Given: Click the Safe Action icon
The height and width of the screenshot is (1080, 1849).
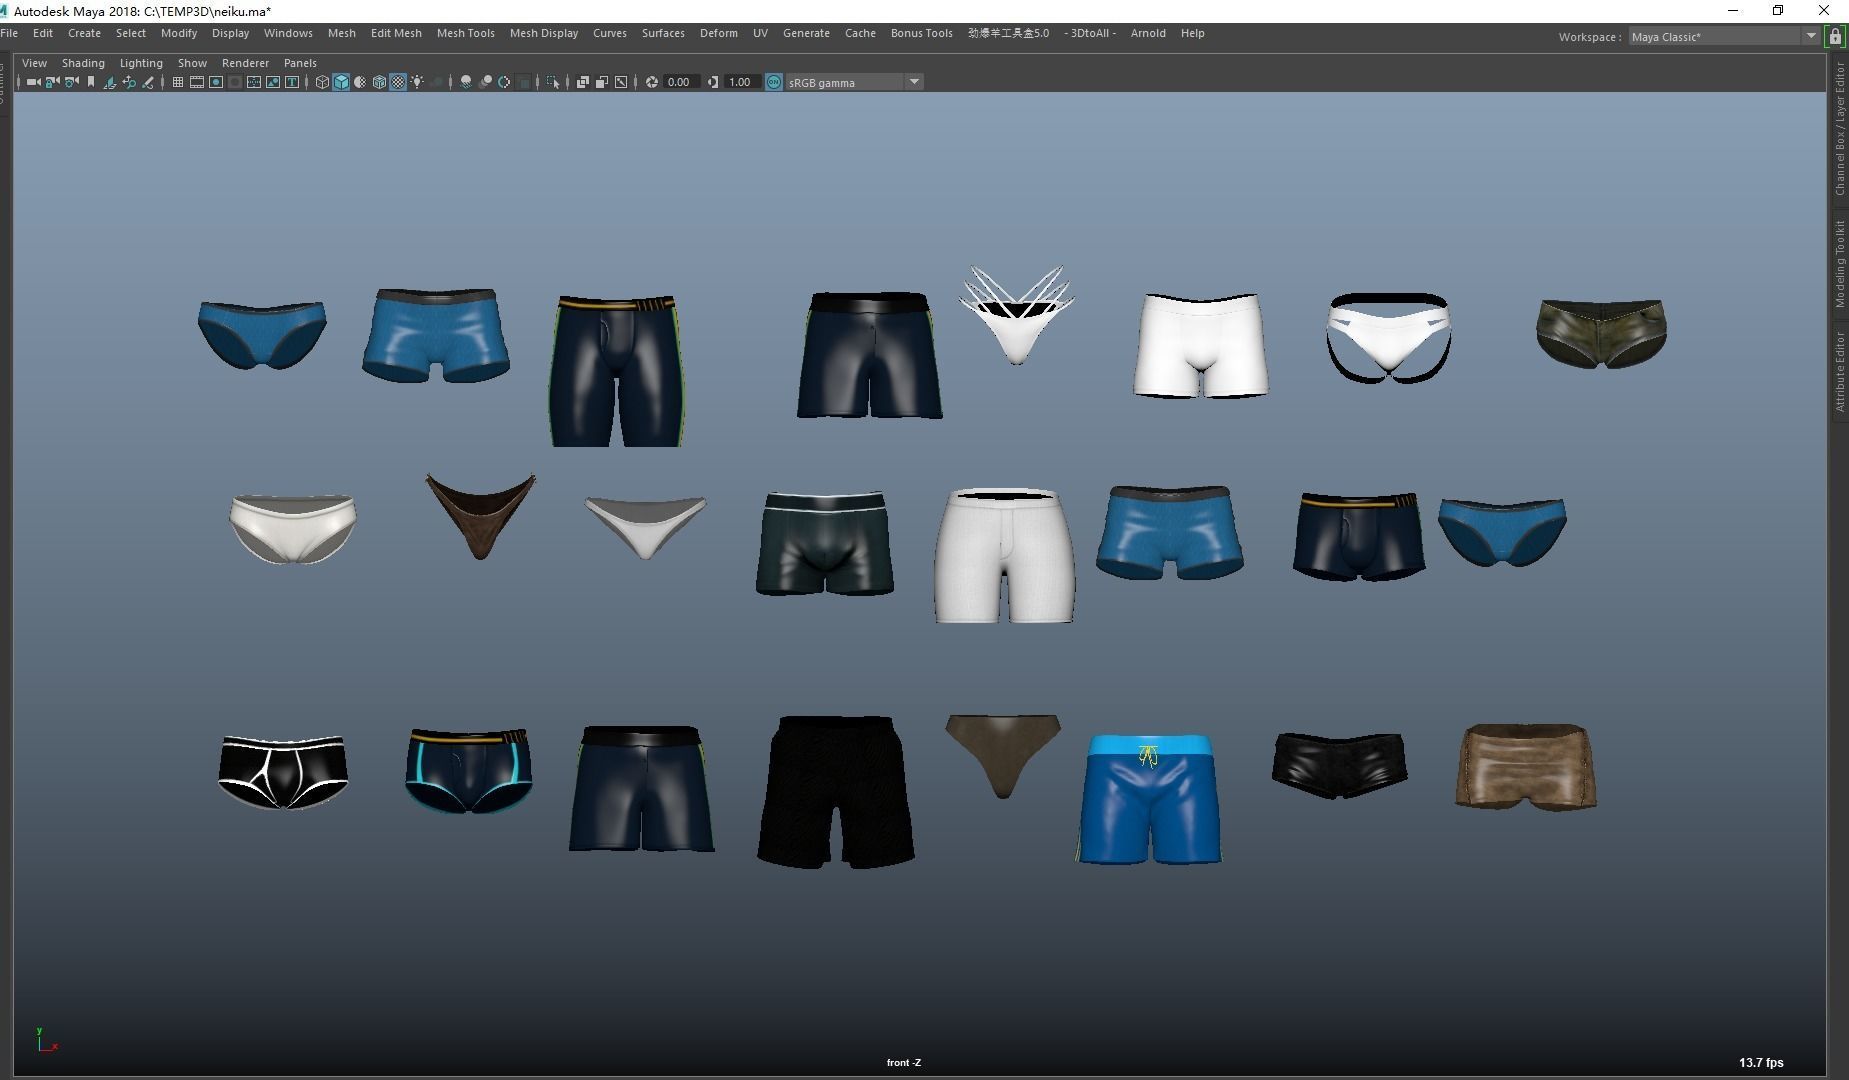Looking at the screenshot, I should point(272,82).
